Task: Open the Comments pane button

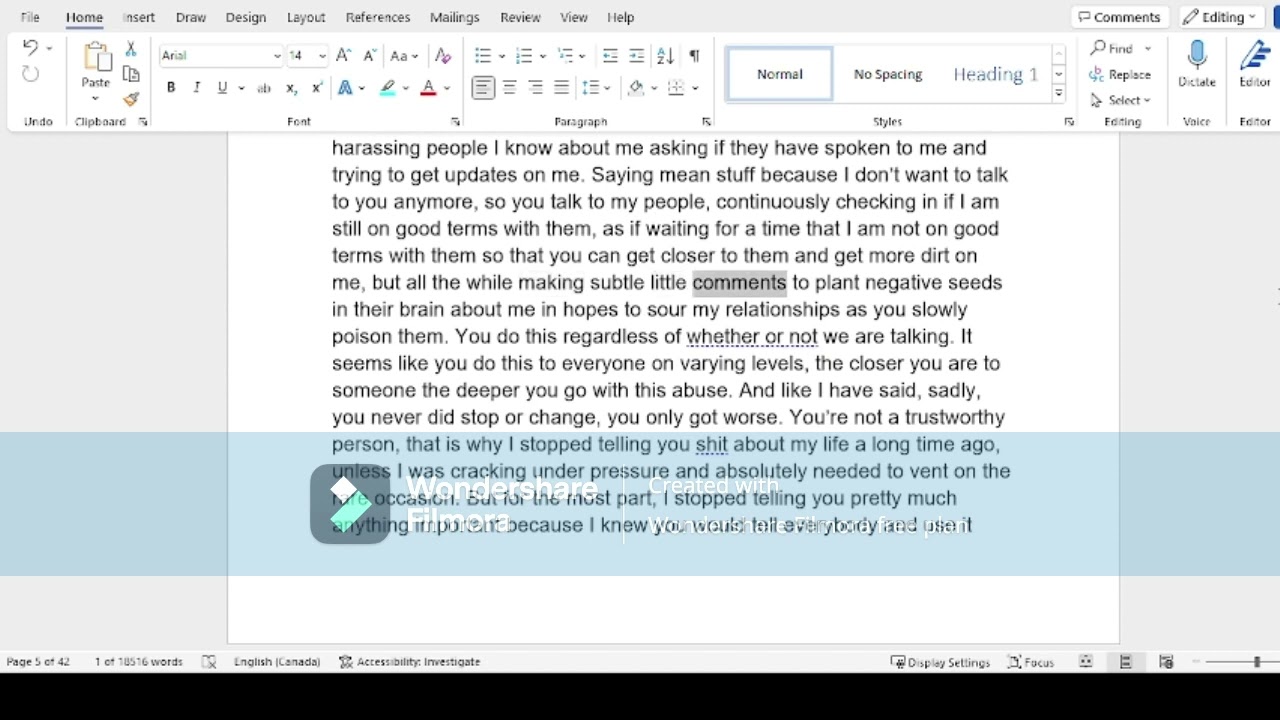Action: (x=1119, y=17)
